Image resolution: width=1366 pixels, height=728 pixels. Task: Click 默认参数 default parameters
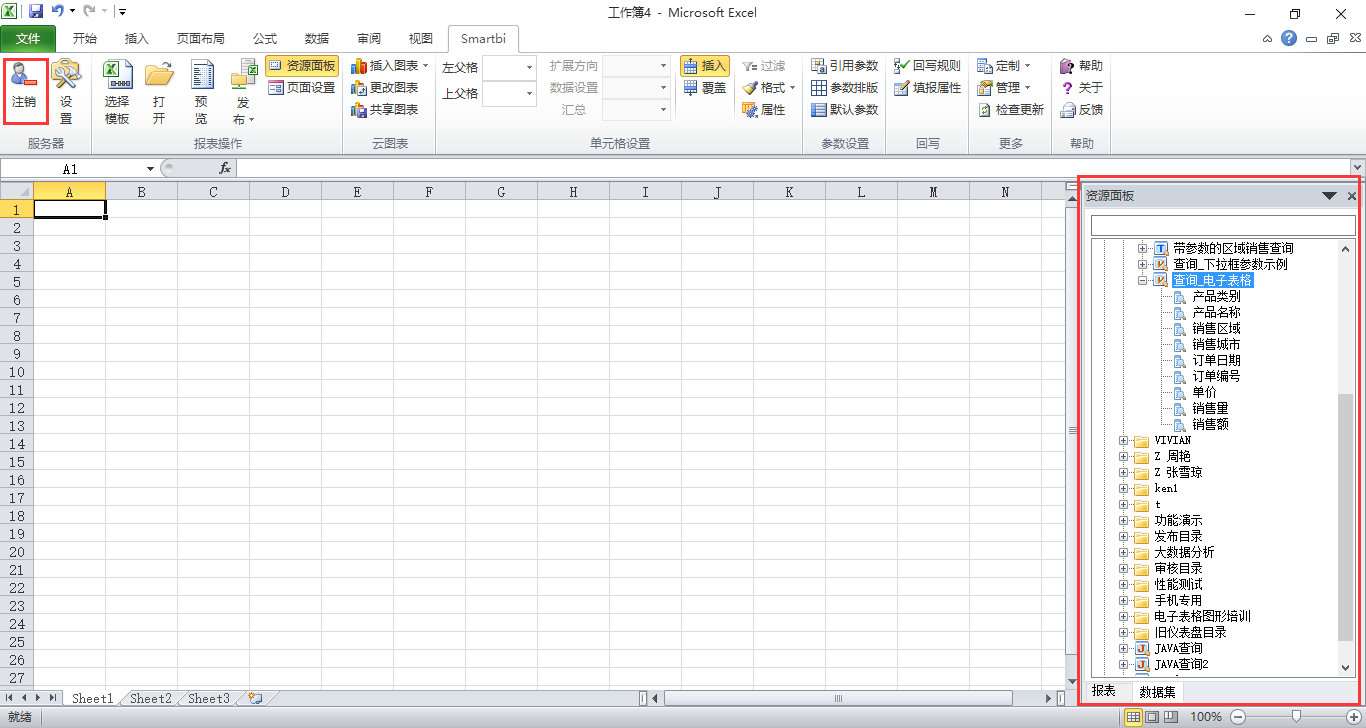pyautogui.click(x=845, y=110)
